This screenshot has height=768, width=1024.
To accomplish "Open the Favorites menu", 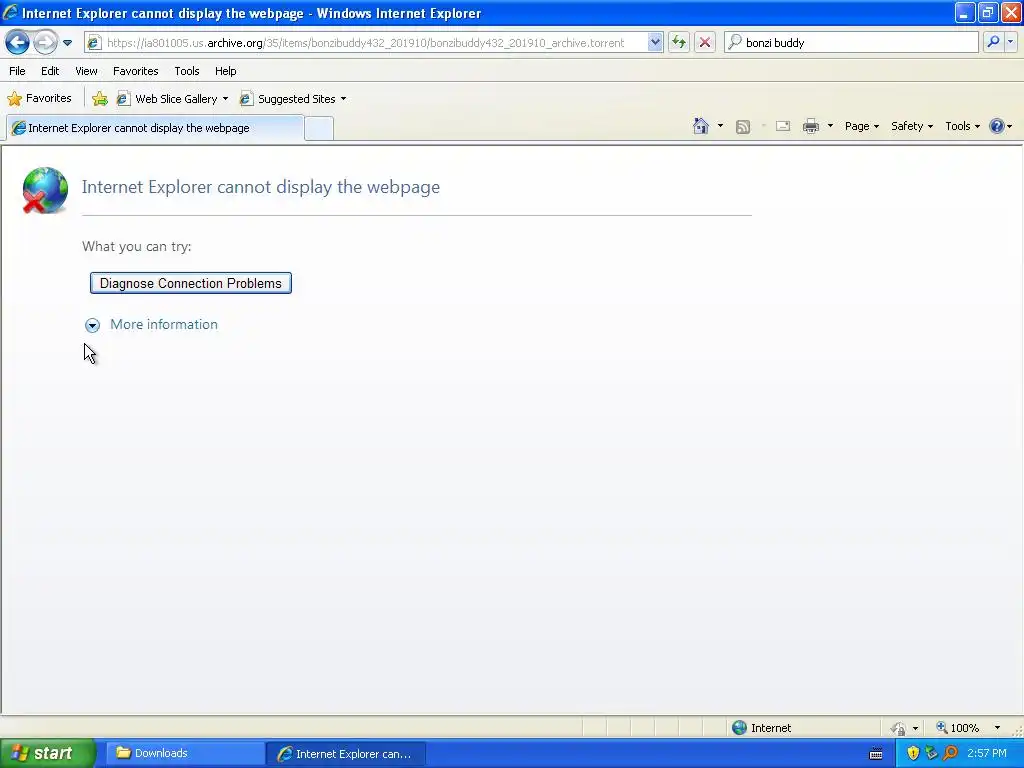I will click(x=135, y=71).
